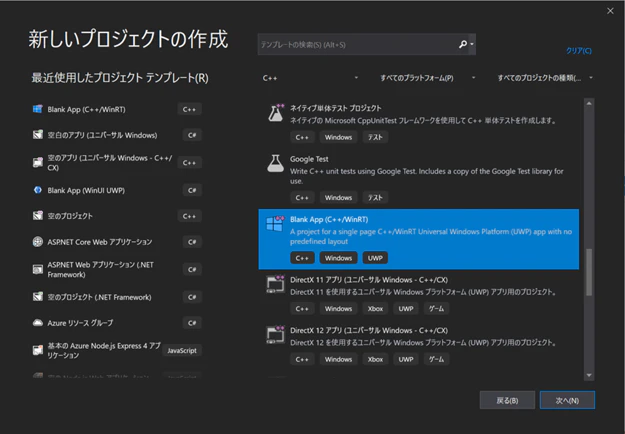
Task: Choose recent template Azure リソース グループ label
Action: pos(80,323)
